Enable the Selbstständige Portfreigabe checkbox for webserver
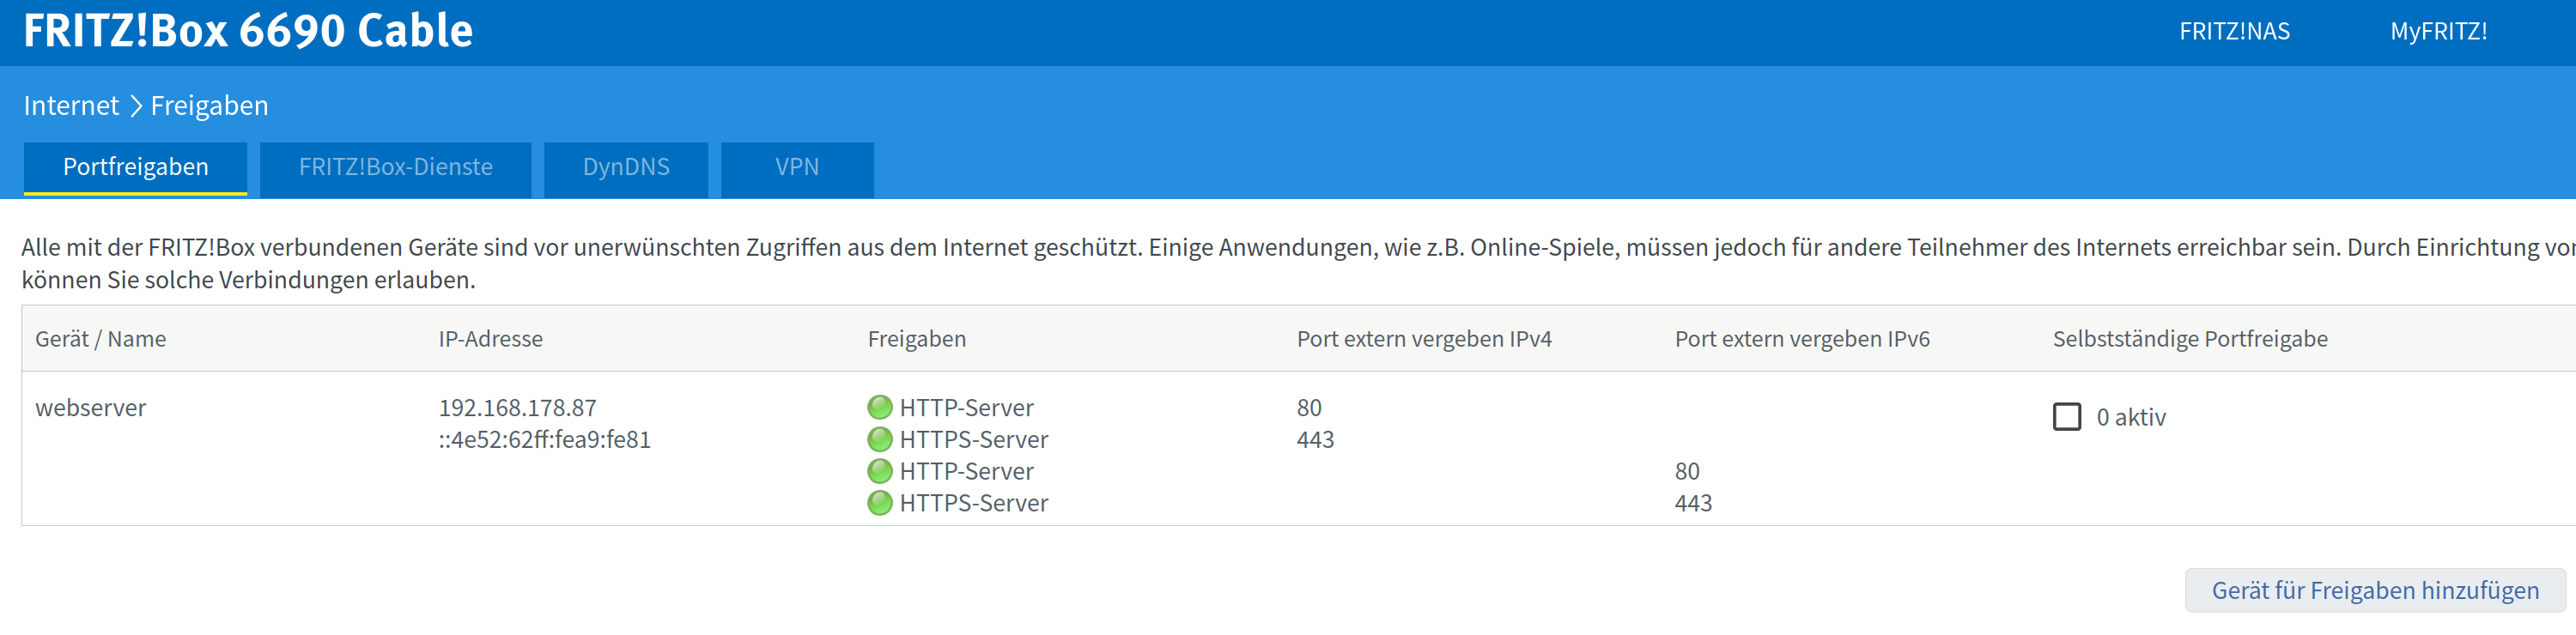Image resolution: width=2576 pixels, height=635 pixels. coord(2066,417)
